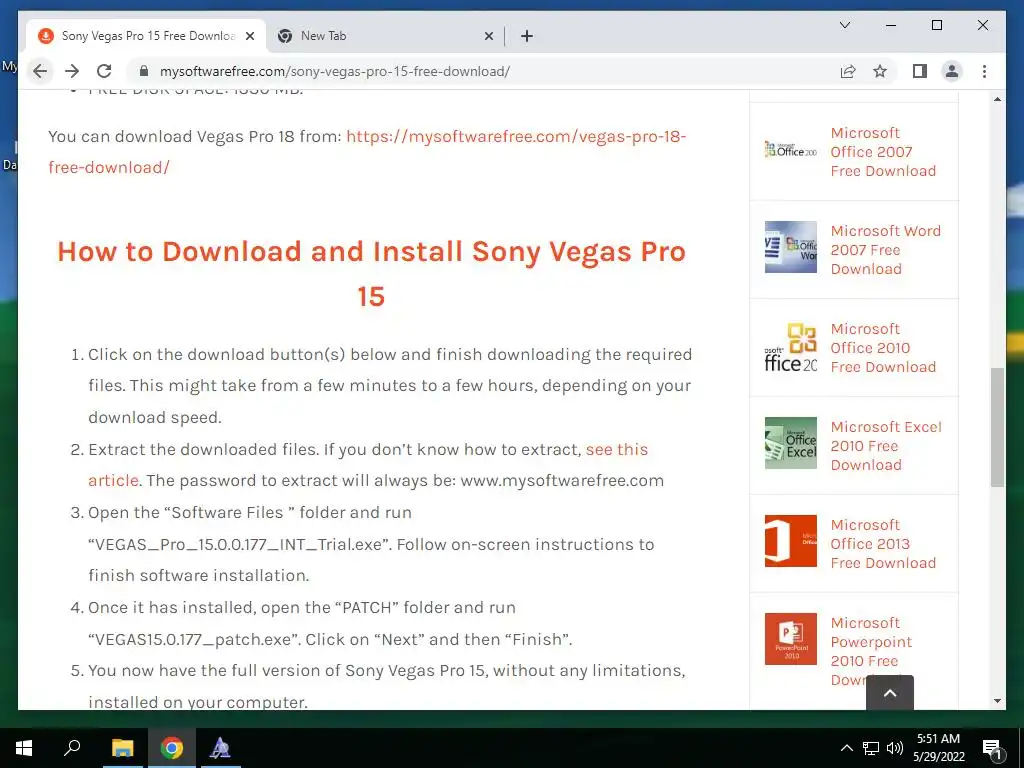Click the address bar URL

[x=335, y=71]
